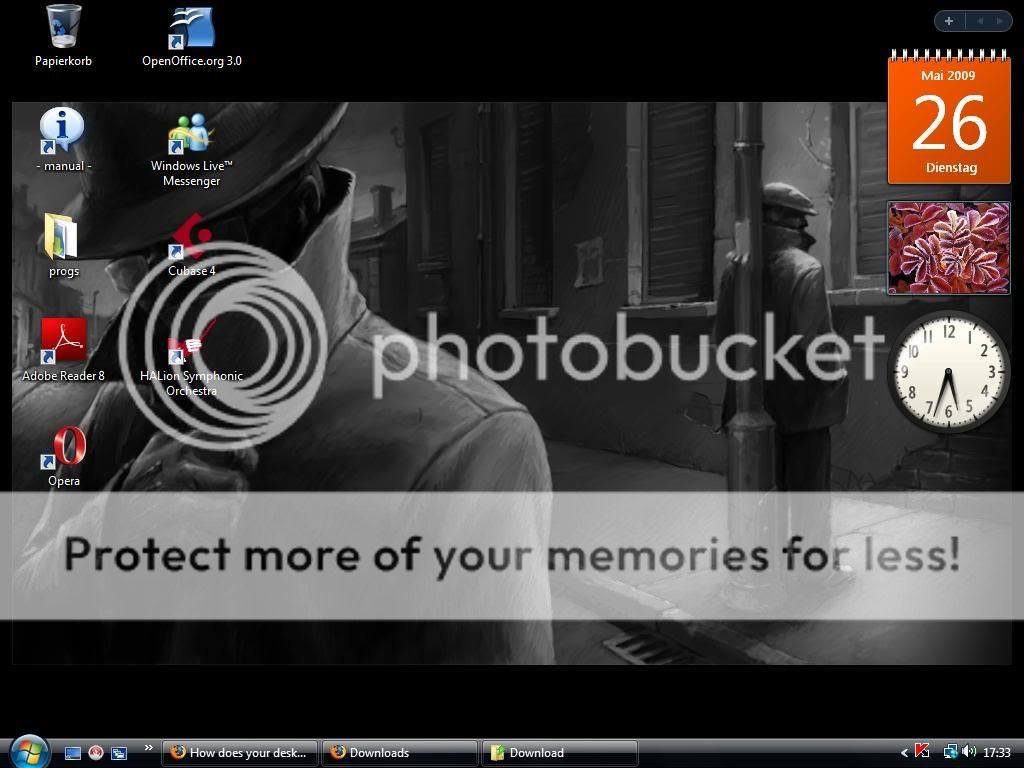Launch OpenOffice.org 3.0 shortcut

tap(192, 28)
